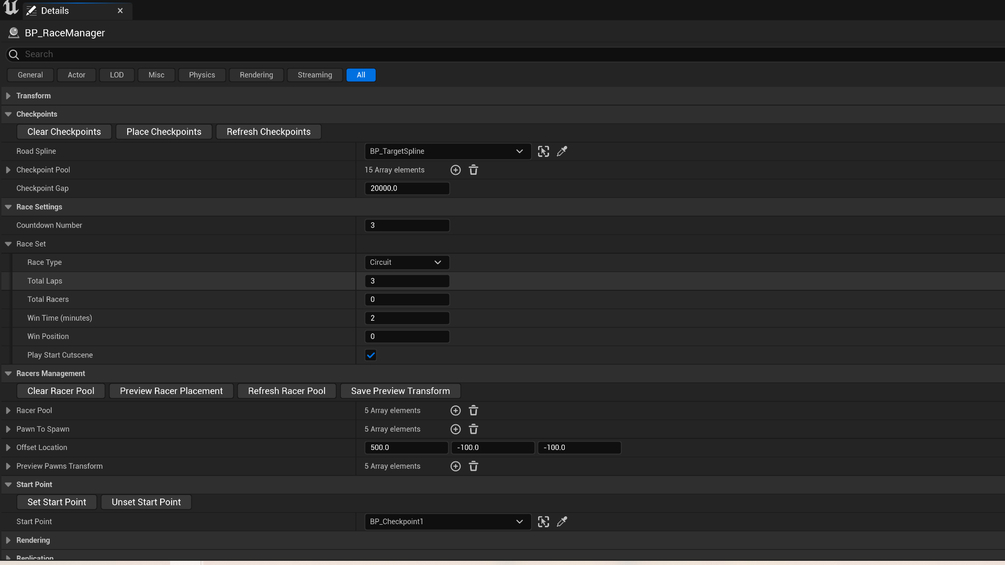1005x565 pixels.
Task: Click Preview Racer Placement button
Action: 171,391
